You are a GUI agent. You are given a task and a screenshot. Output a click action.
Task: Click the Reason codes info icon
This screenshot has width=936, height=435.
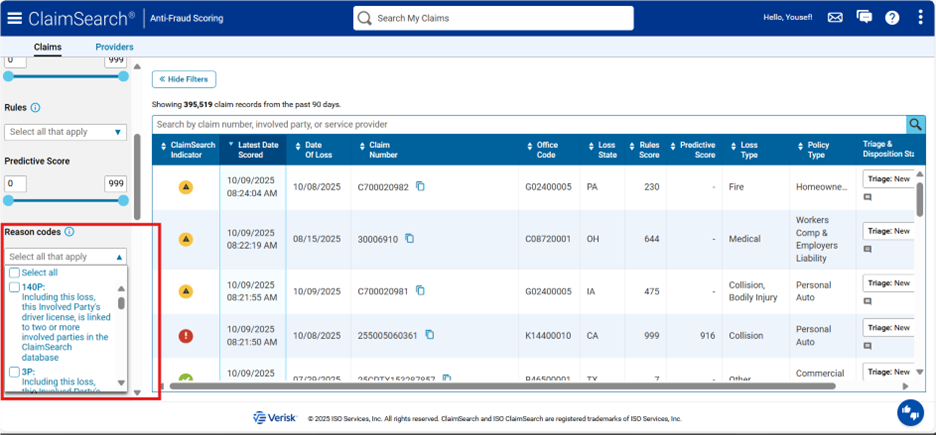(69, 232)
